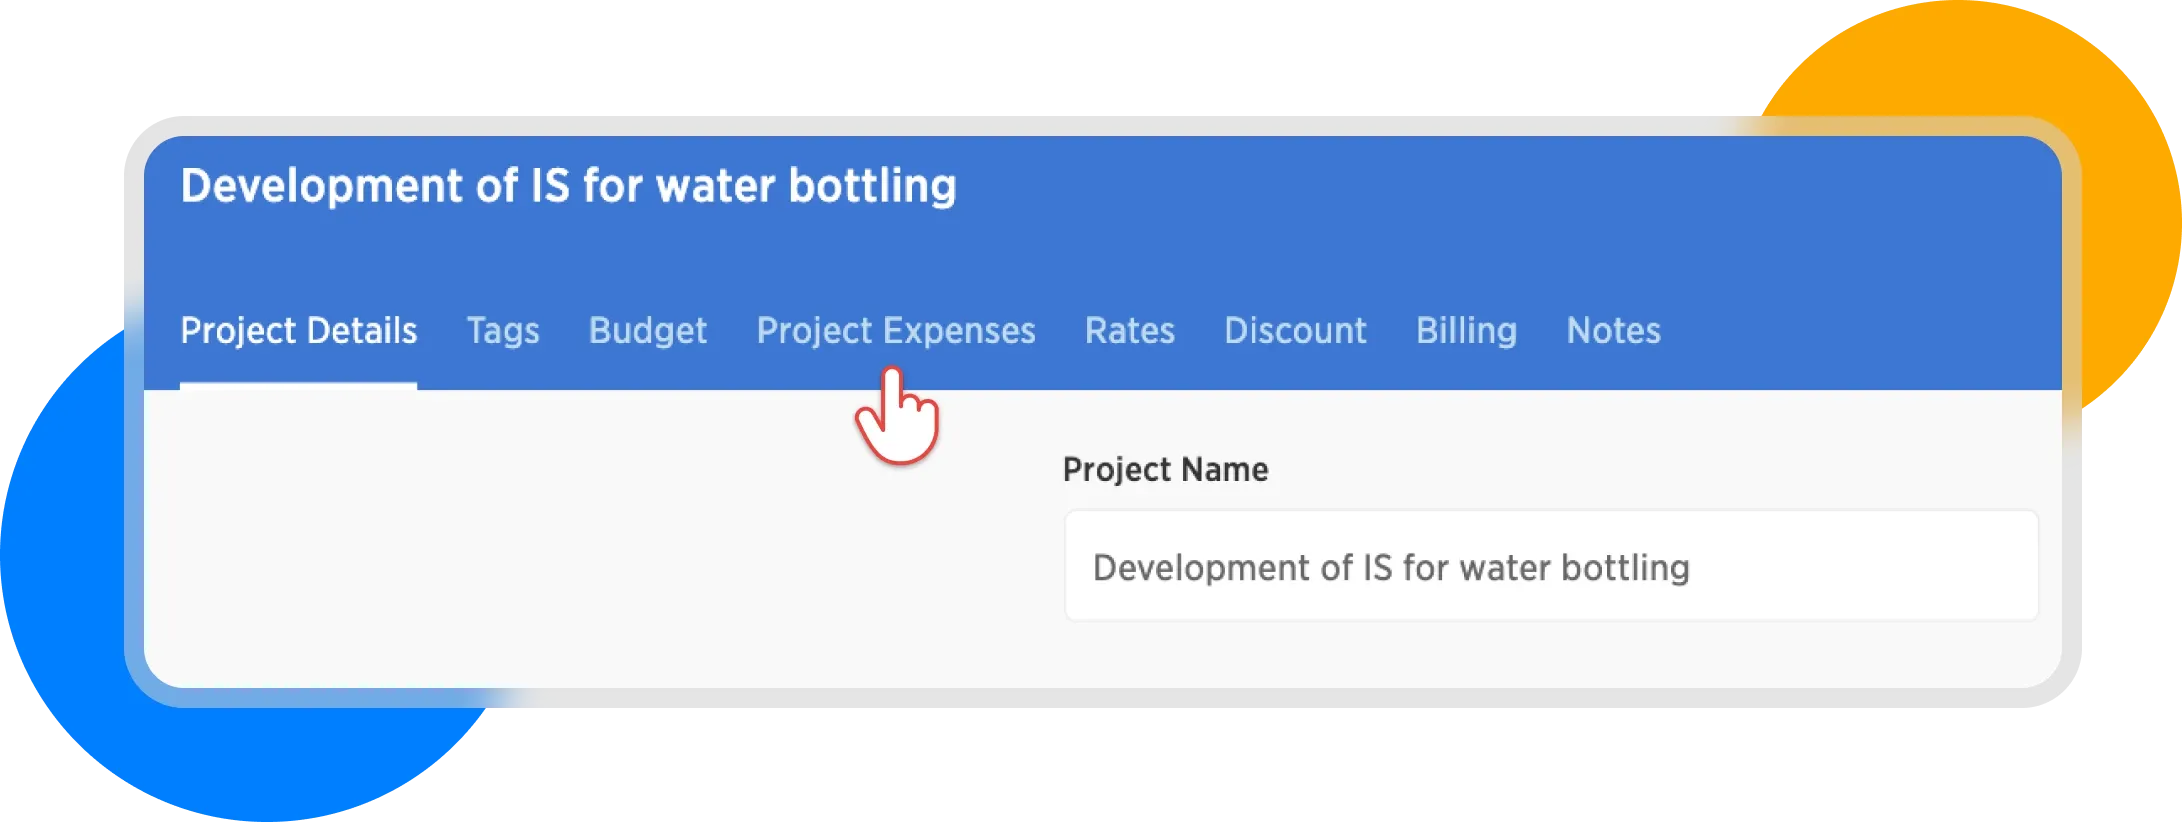Viewport: 2182px width, 822px height.
Task: Open the Project Details tab
Action: 298,331
